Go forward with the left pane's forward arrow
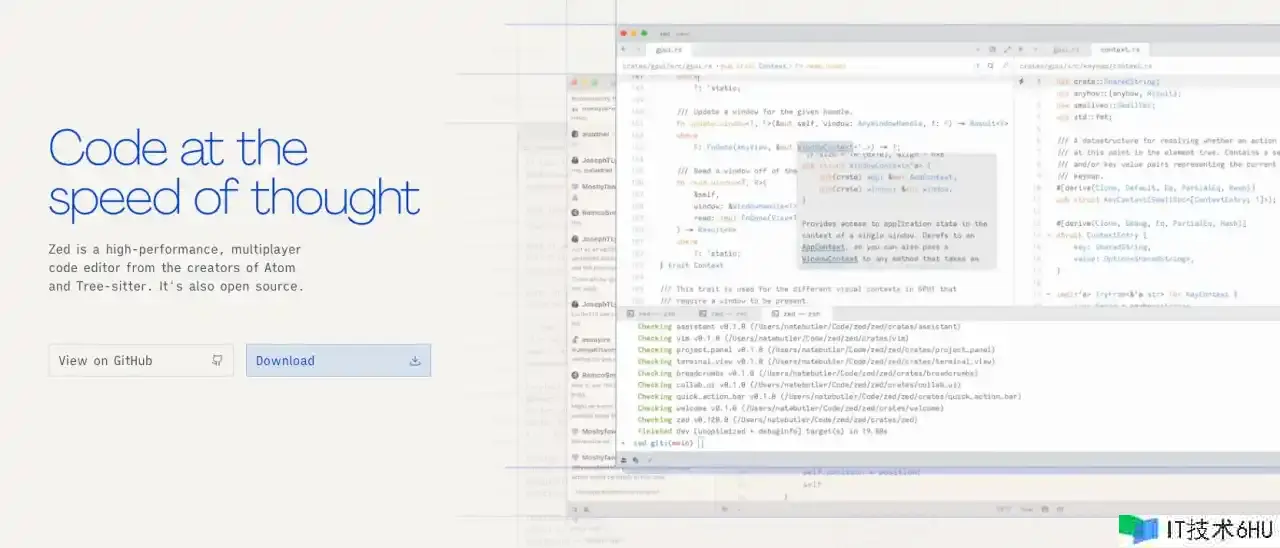 pyautogui.click(x=639, y=49)
